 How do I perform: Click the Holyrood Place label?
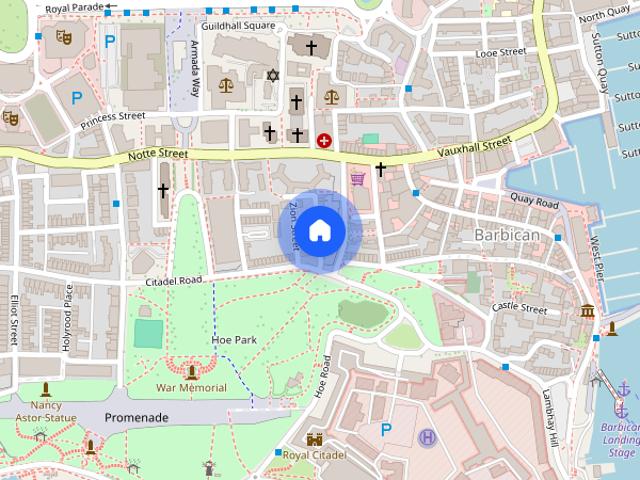(67, 318)
